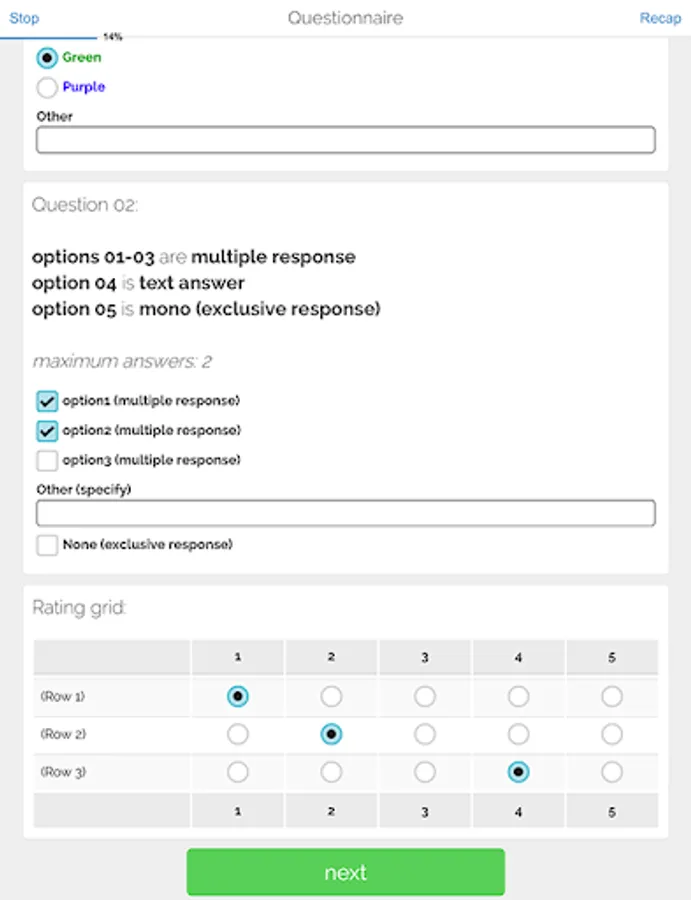Uncheck option2 (multiple response) checkbox
Screen dimensions: 691x900
[47, 431]
